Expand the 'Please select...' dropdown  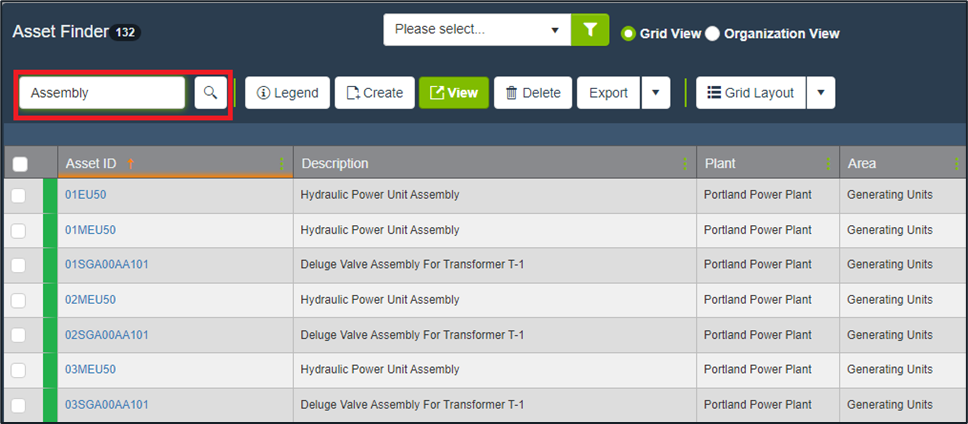pos(476,30)
